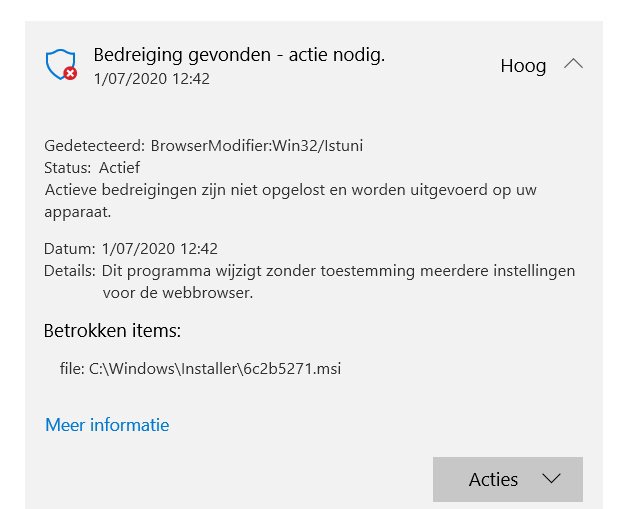Open the Meer informatie link

[x=107, y=425]
